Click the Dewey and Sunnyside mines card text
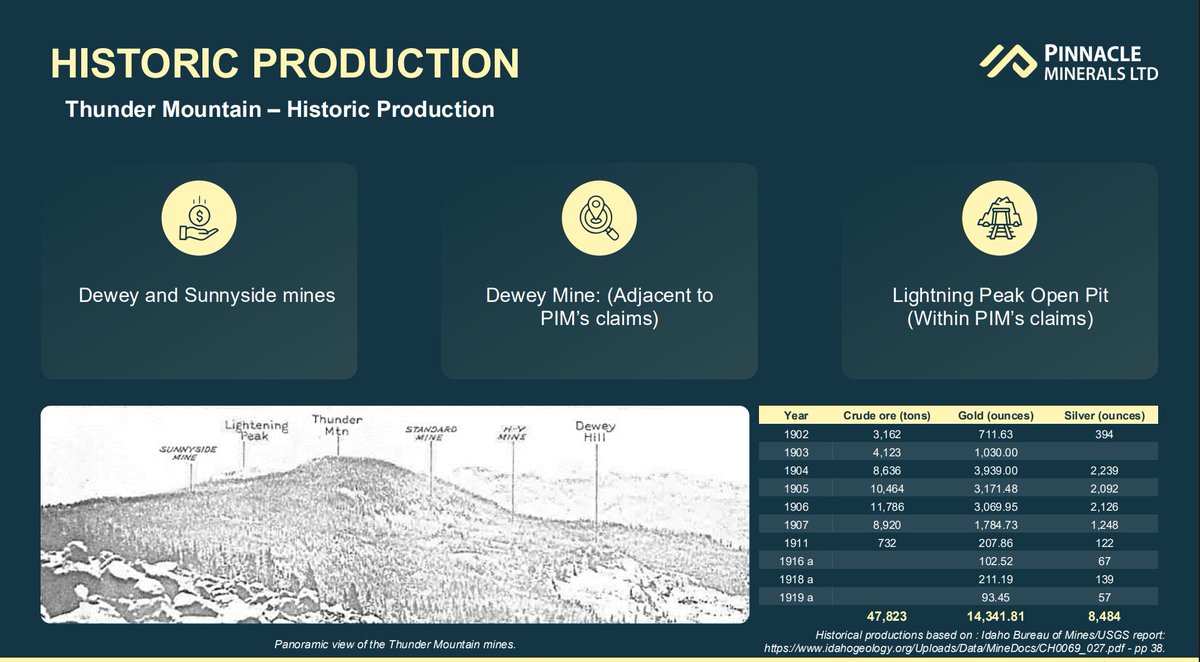This screenshot has height=662, width=1200. [x=207, y=295]
